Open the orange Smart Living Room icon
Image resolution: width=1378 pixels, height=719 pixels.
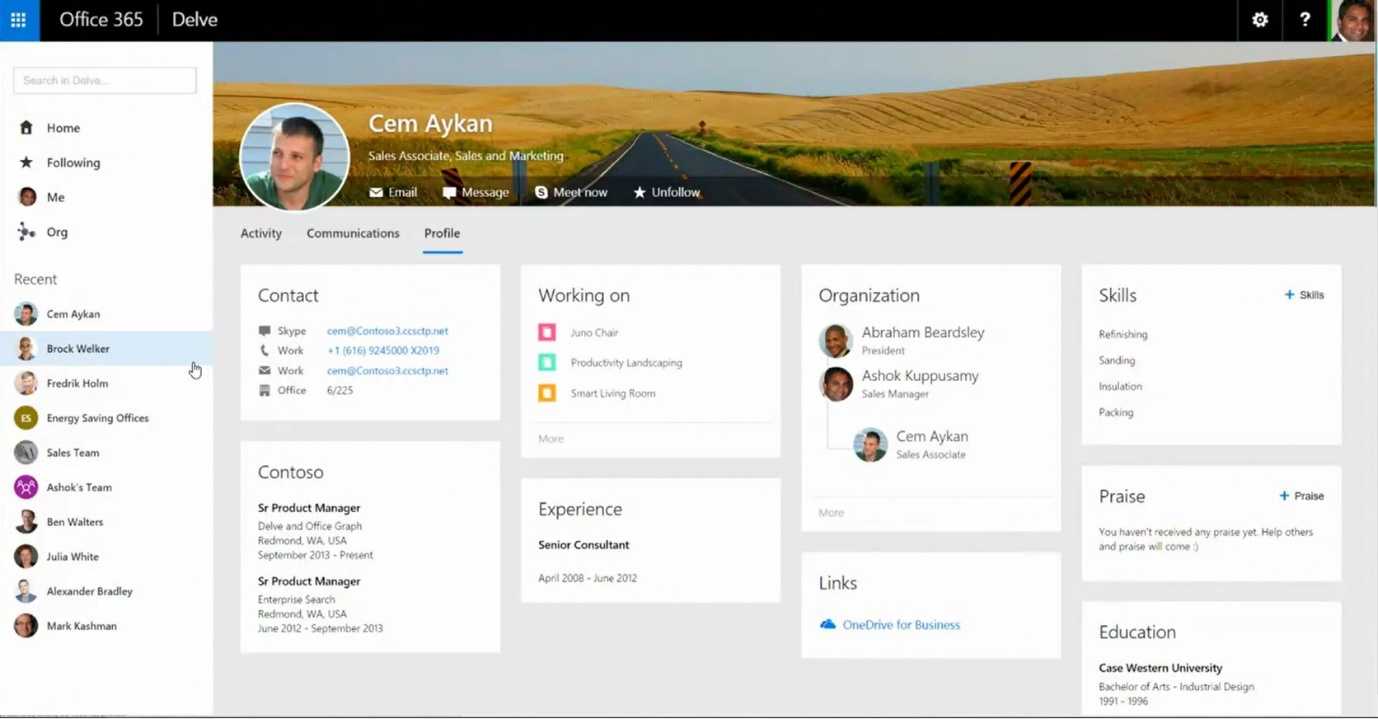[x=547, y=393]
